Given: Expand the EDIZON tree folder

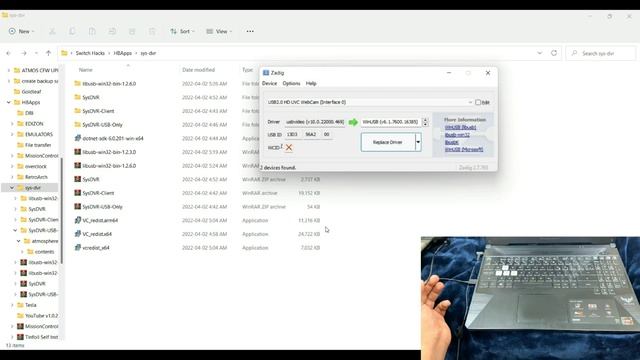Looking at the screenshot, I should [x=12, y=124].
